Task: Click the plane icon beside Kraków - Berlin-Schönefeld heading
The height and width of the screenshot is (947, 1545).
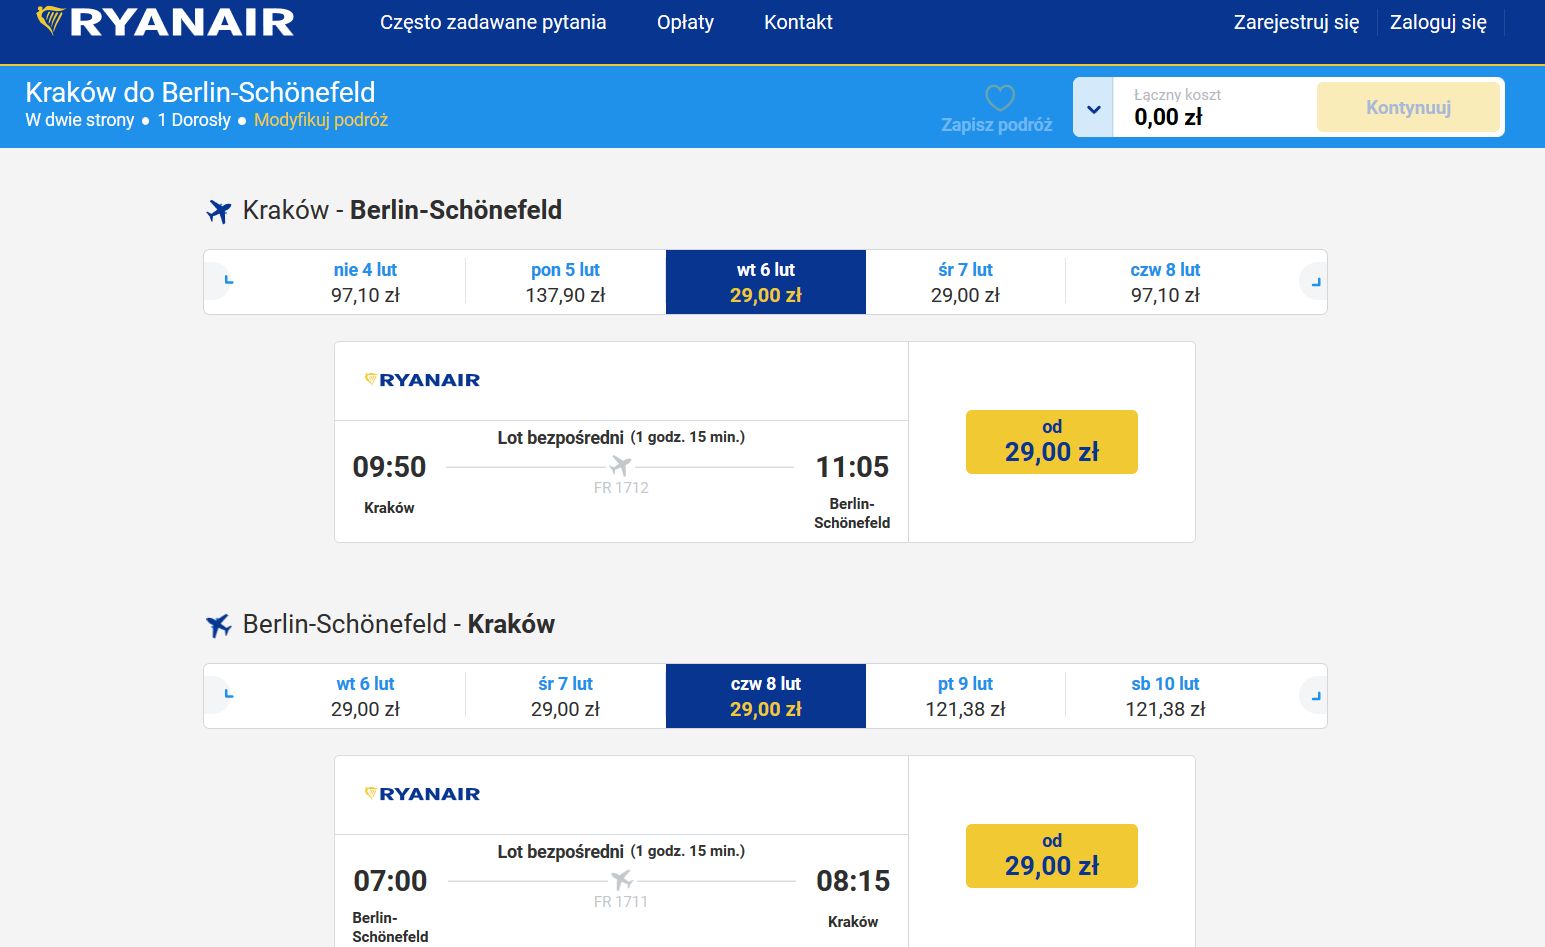Action: point(219,211)
